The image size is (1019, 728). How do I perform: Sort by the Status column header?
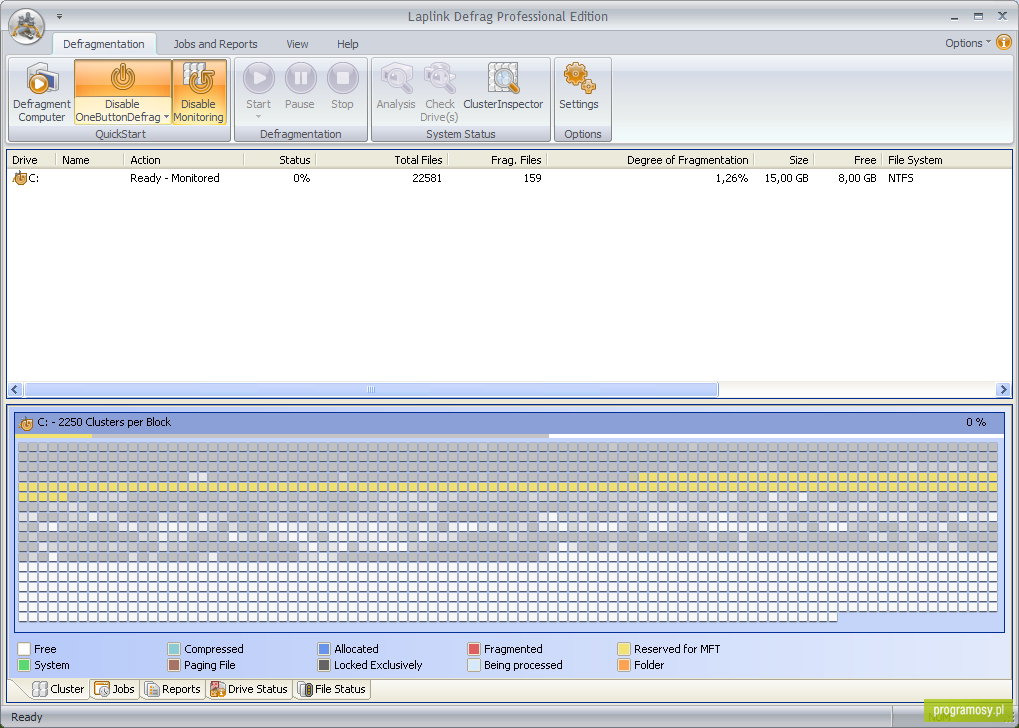coord(280,160)
